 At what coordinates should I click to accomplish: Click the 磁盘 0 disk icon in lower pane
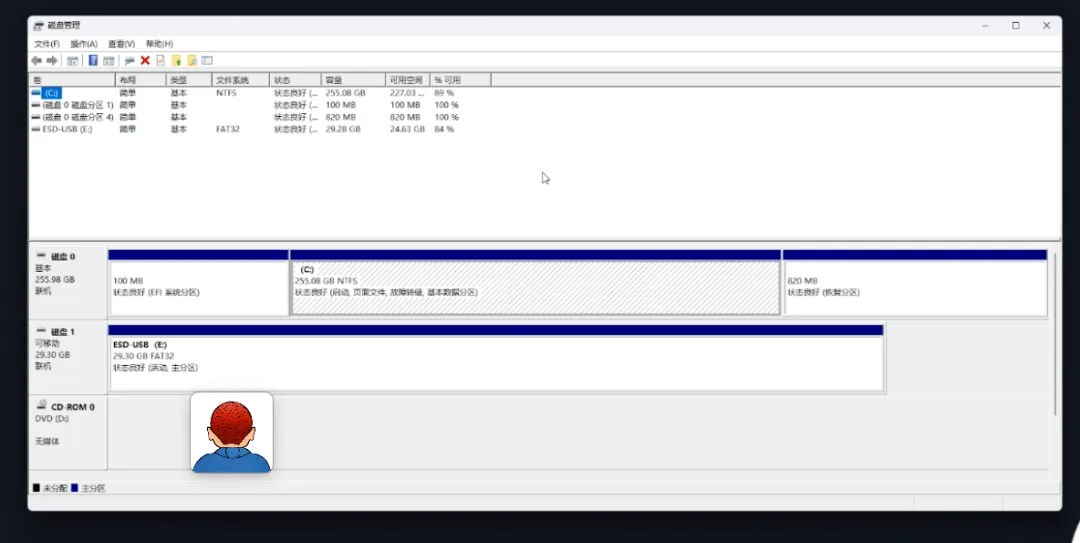pos(41,256)
